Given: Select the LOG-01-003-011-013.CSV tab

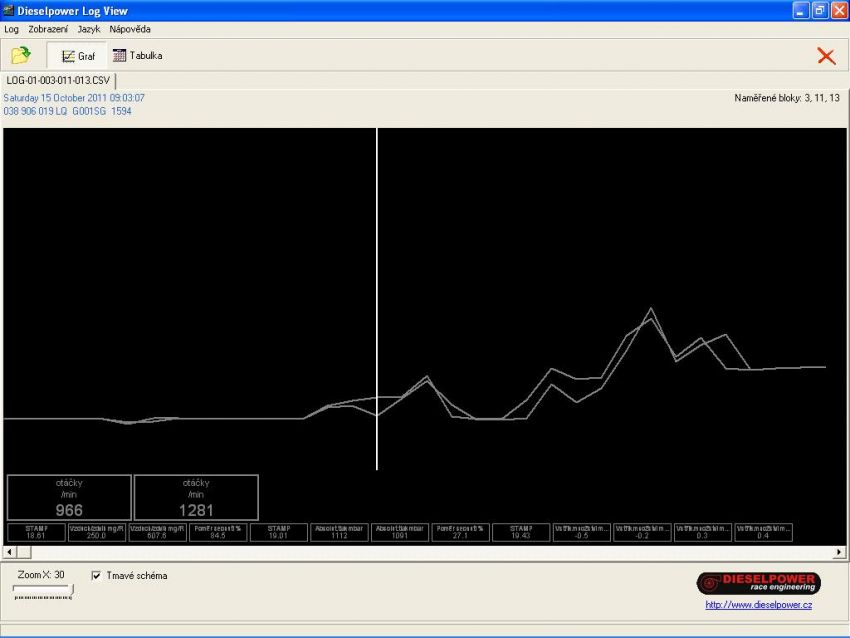Looking at the screenshot, I should click(x=58, y=80).
